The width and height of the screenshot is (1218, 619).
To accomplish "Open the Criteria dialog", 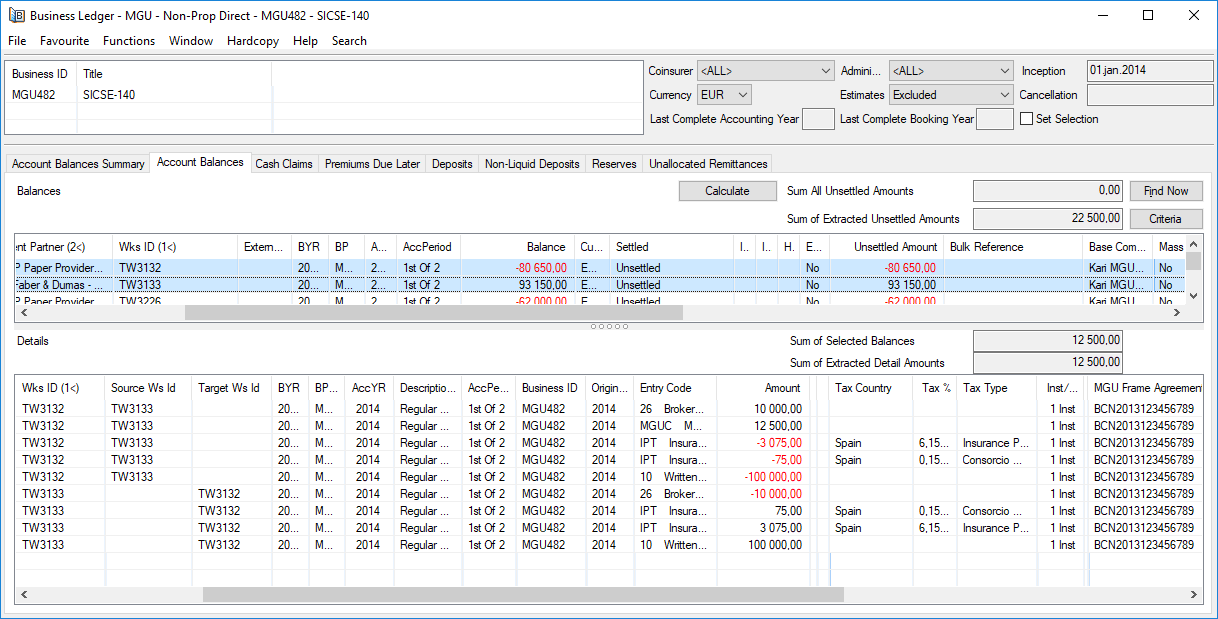I will point(1165,218).
